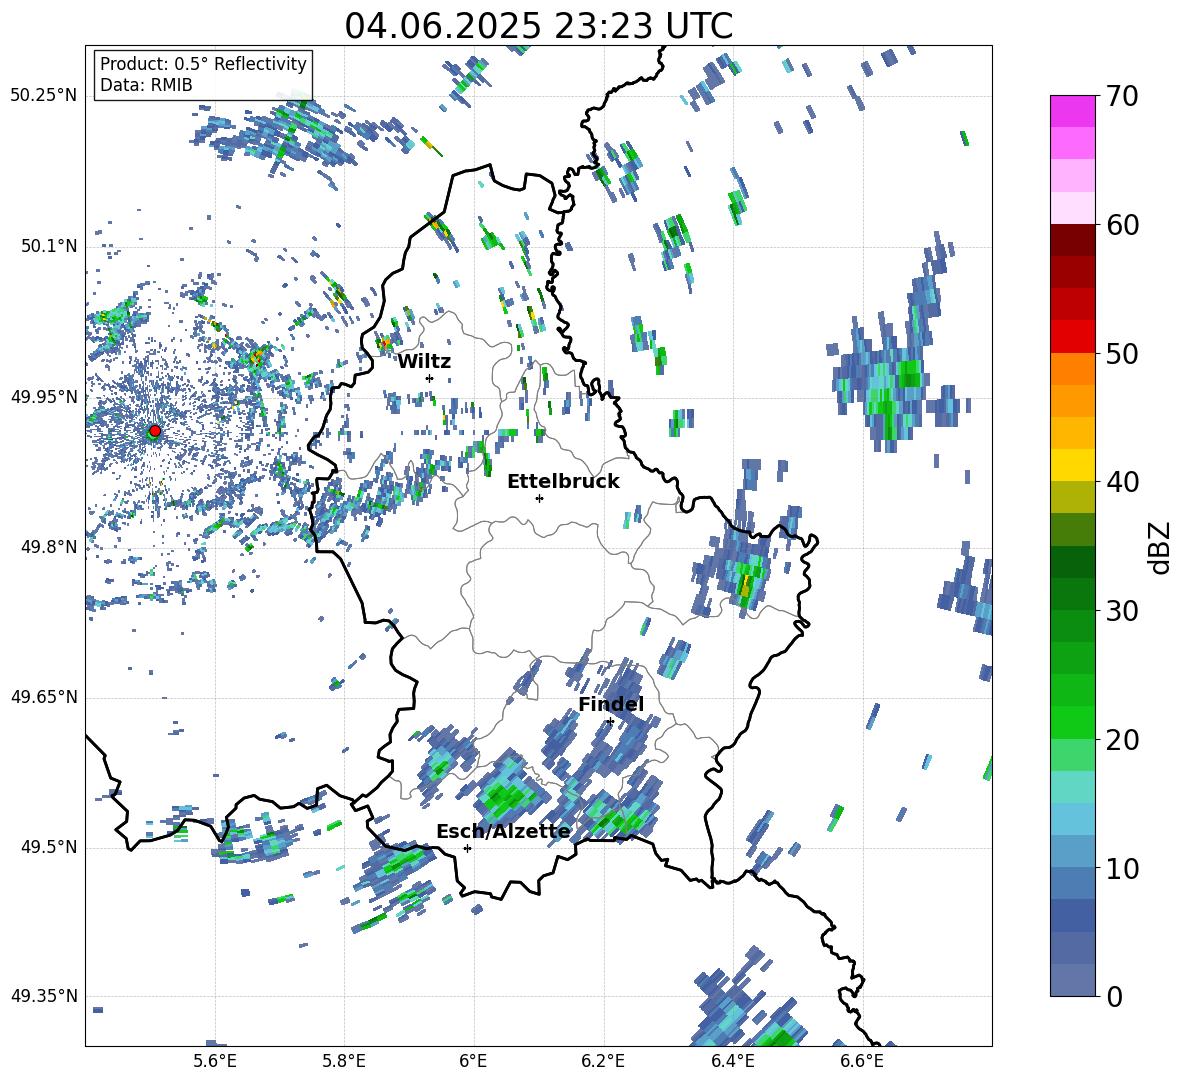Click the 40 value on the colorbar
The image size is (1184, 1081).
(x=1122, y=482)
